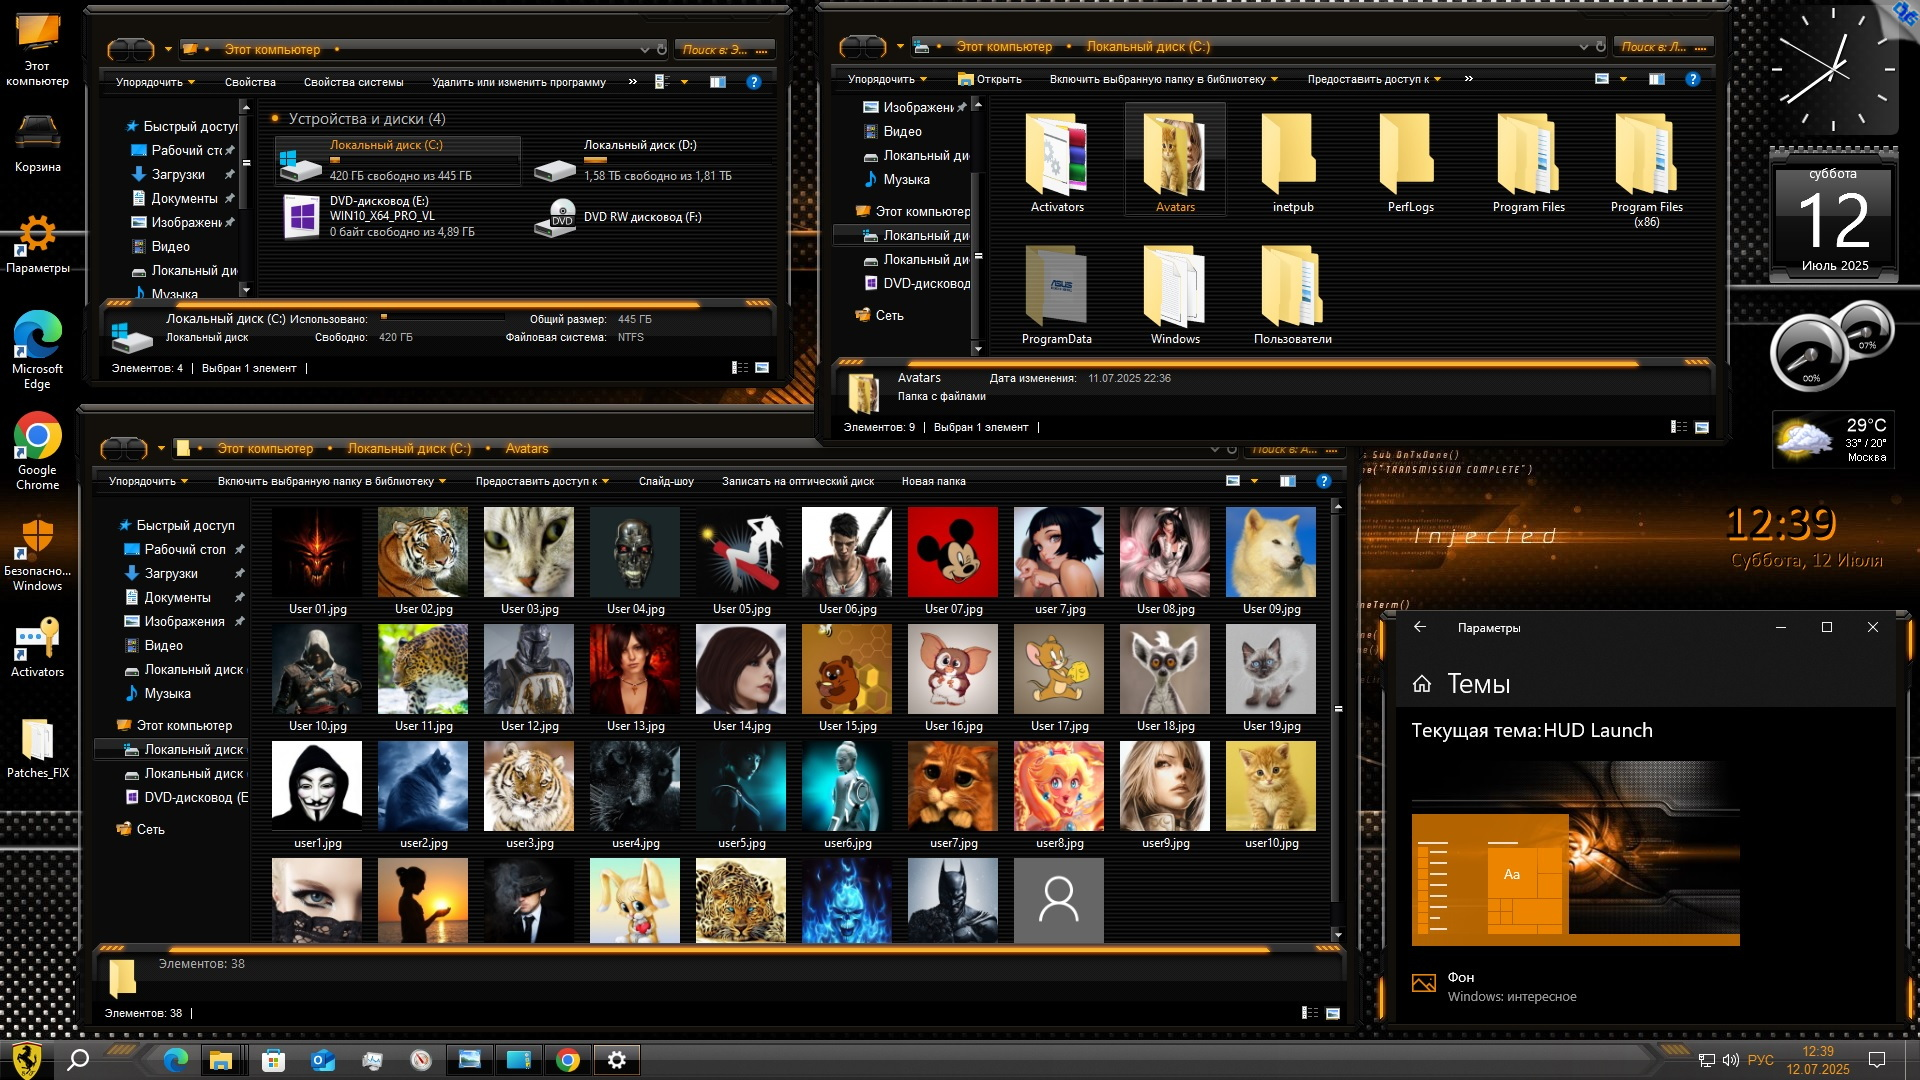Switch to large icons view in Avatars status bar
This screenshot has width=1920, height=1080.
[x=1332, y=1013]
